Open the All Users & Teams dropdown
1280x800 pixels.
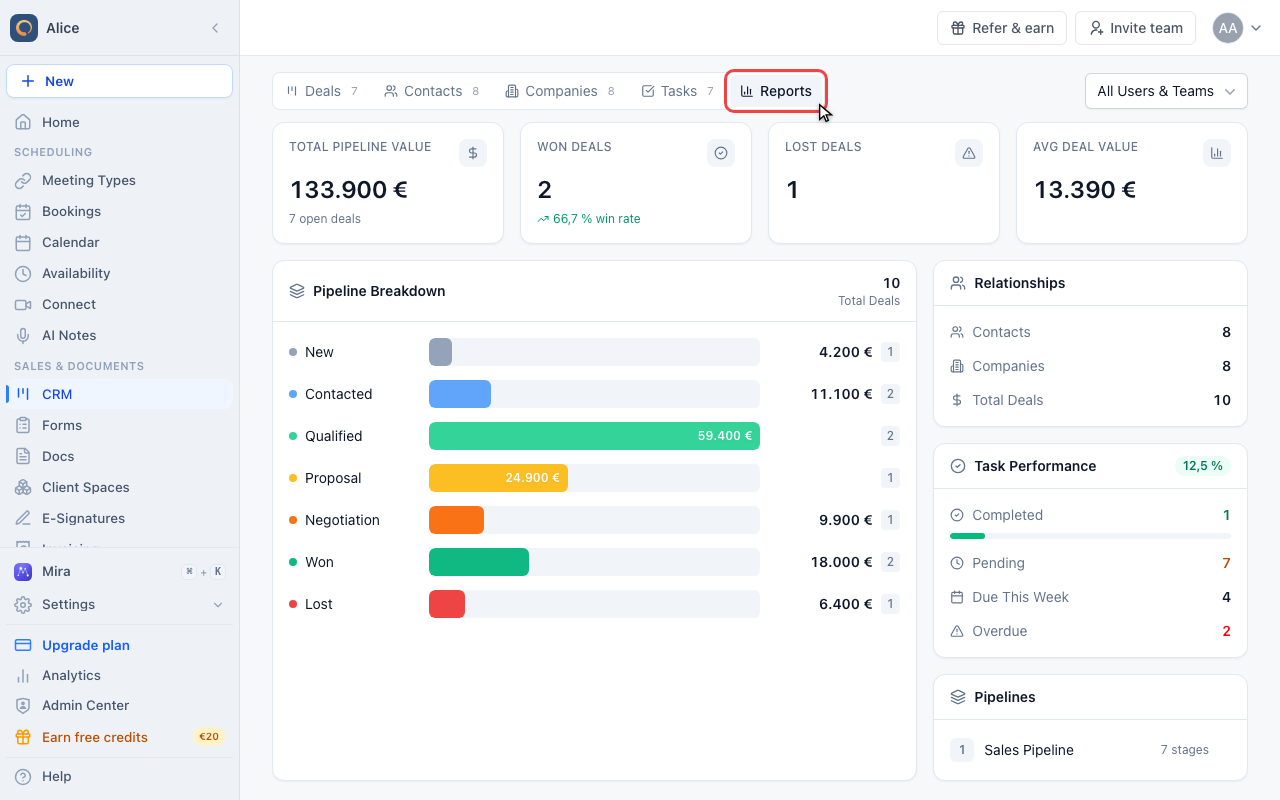1166,91
